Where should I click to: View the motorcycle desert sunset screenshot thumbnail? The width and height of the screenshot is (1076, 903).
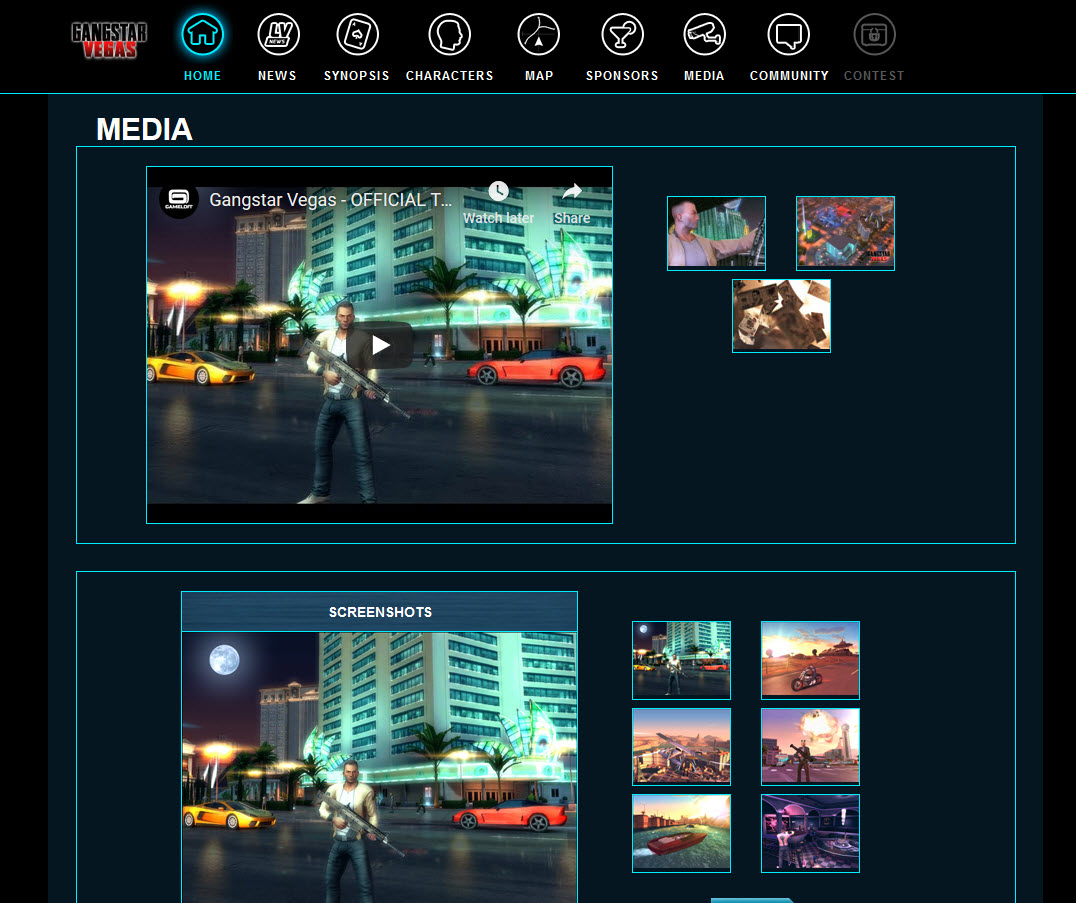click(810, 660)
